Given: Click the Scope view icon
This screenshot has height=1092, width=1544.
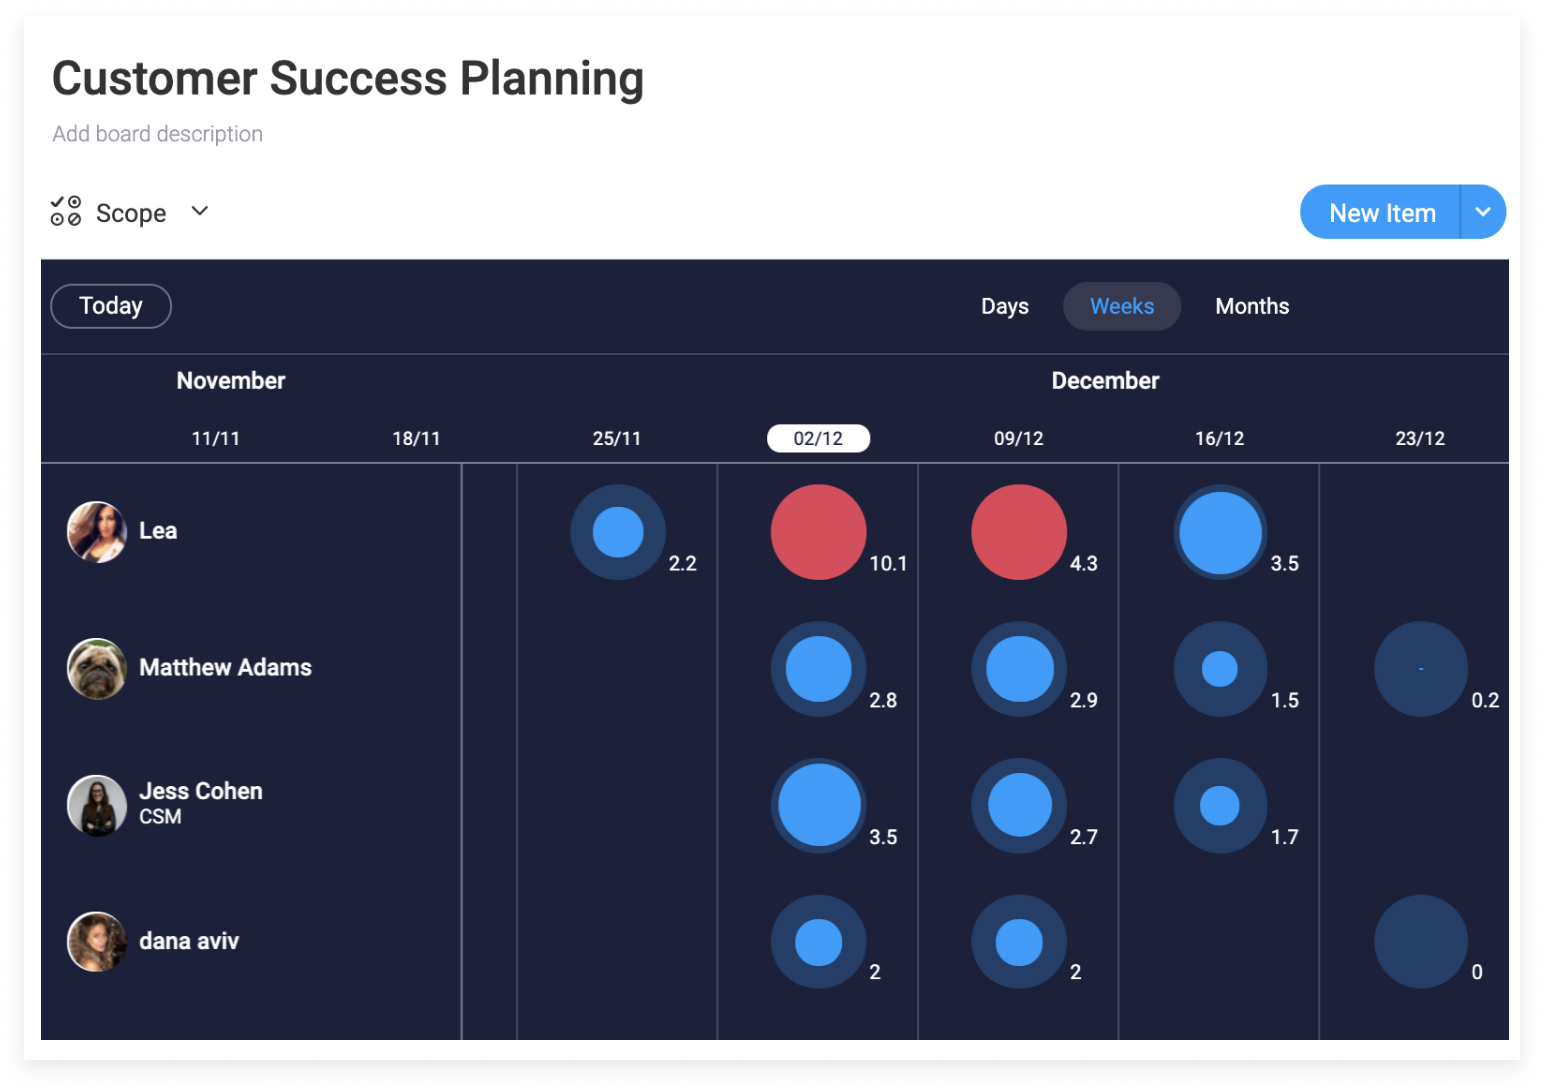Looking at the screenshot, I should [x=66, y=211].
